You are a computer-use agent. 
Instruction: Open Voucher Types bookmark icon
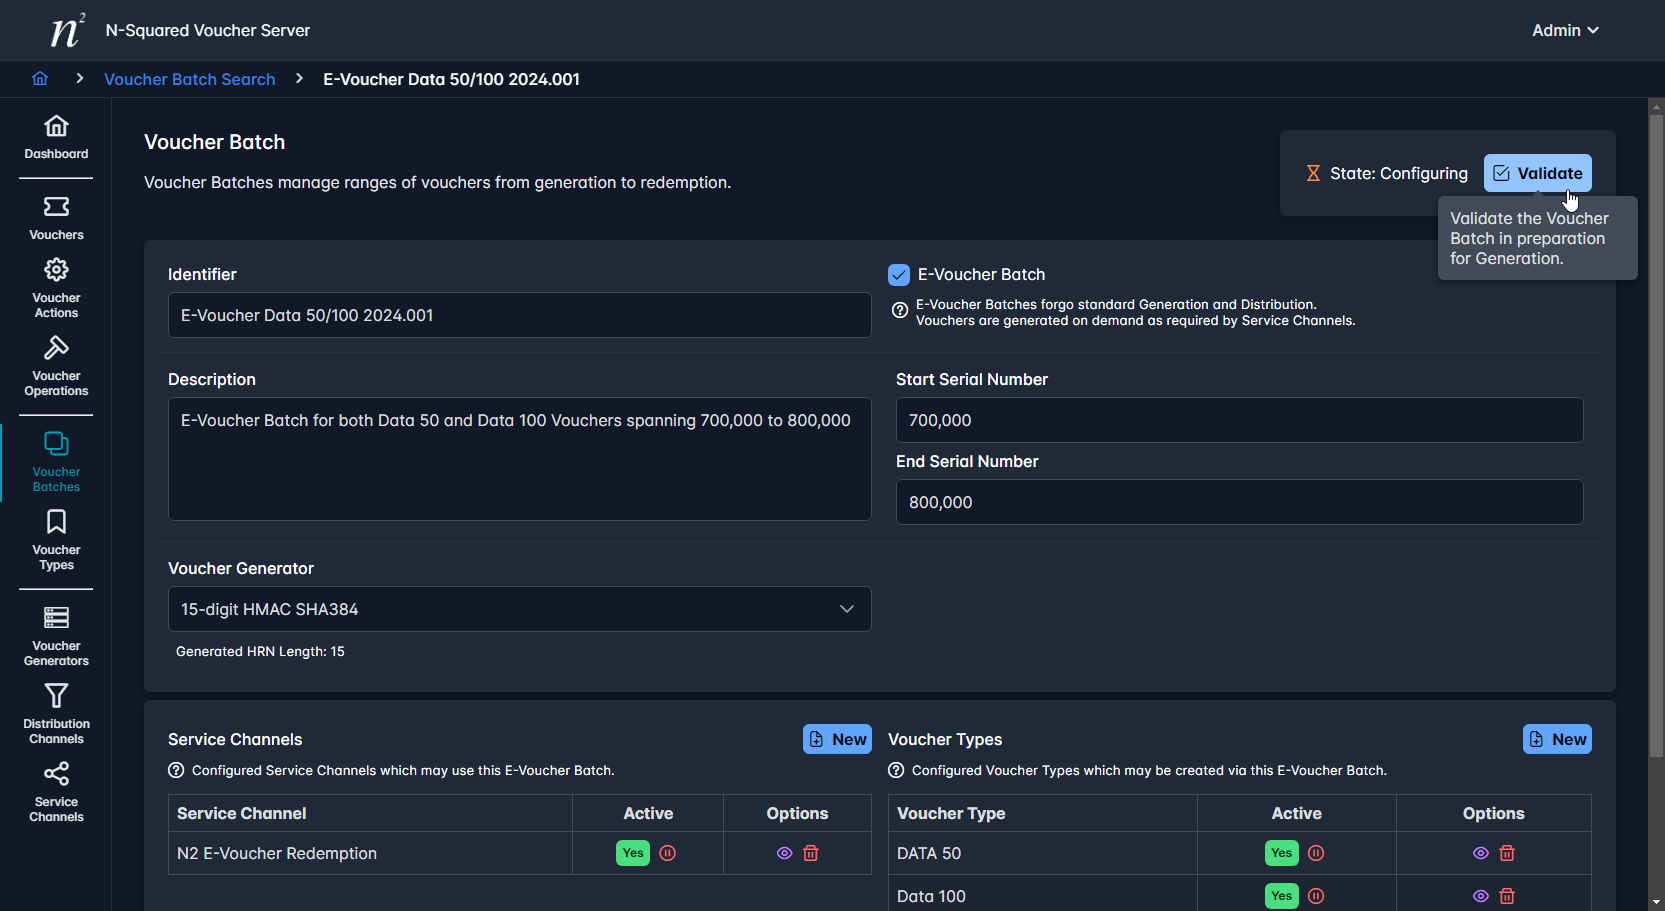(x=56, y=522)
